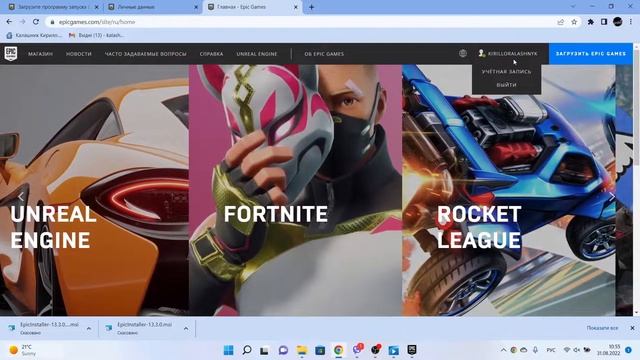Open Viber from the taskbar
The width and height of the screenshot is (640, 360).
click(357, 350)
